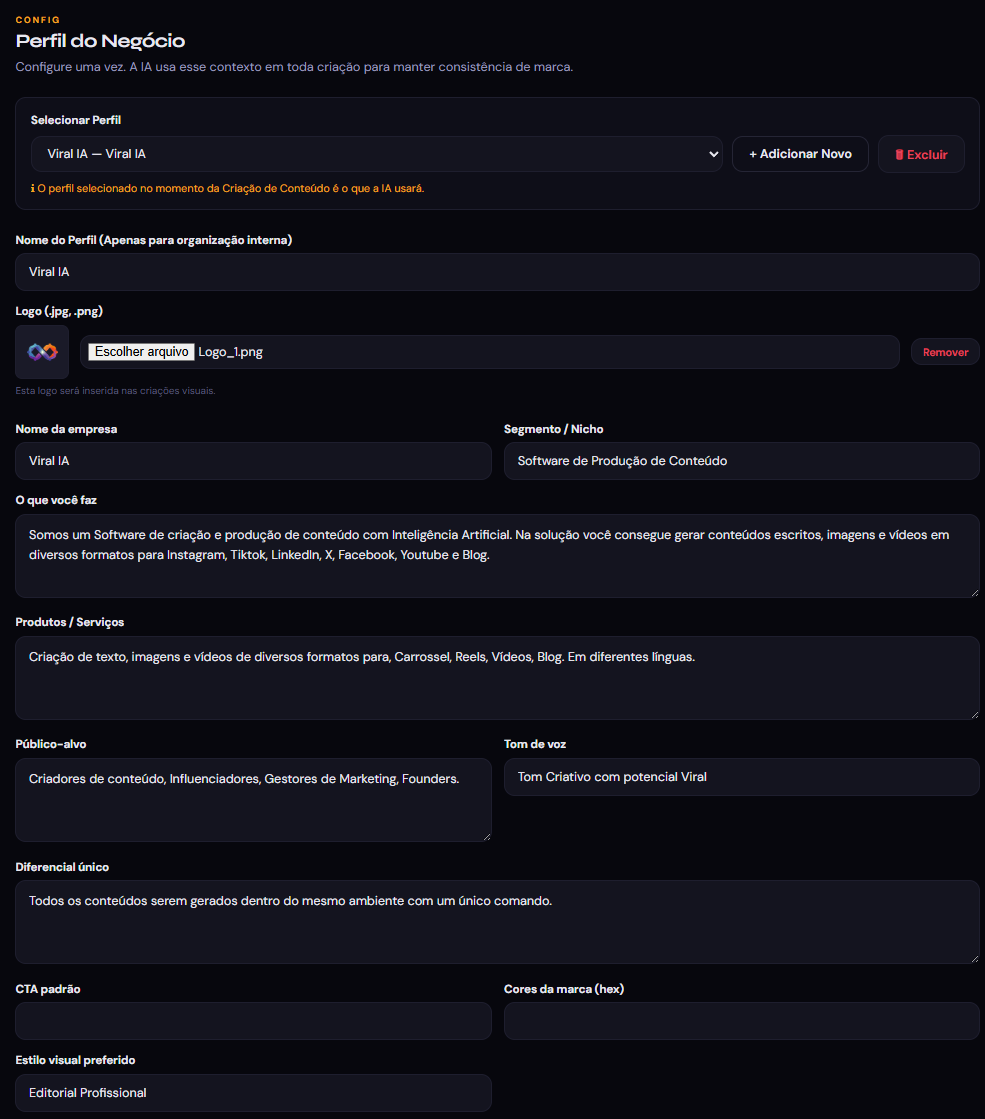Click the resize corner of Público-alvo textarea

pyautogui.click(x=486, y=836)
